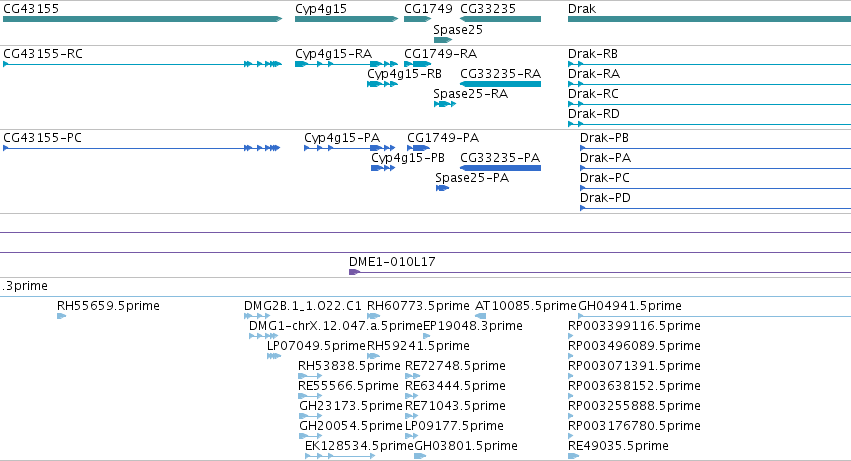Click the Cyp4g15-PB protein label
Image resolution: width=851 pixels, height=461 pixels.
(x=408, y=158)
